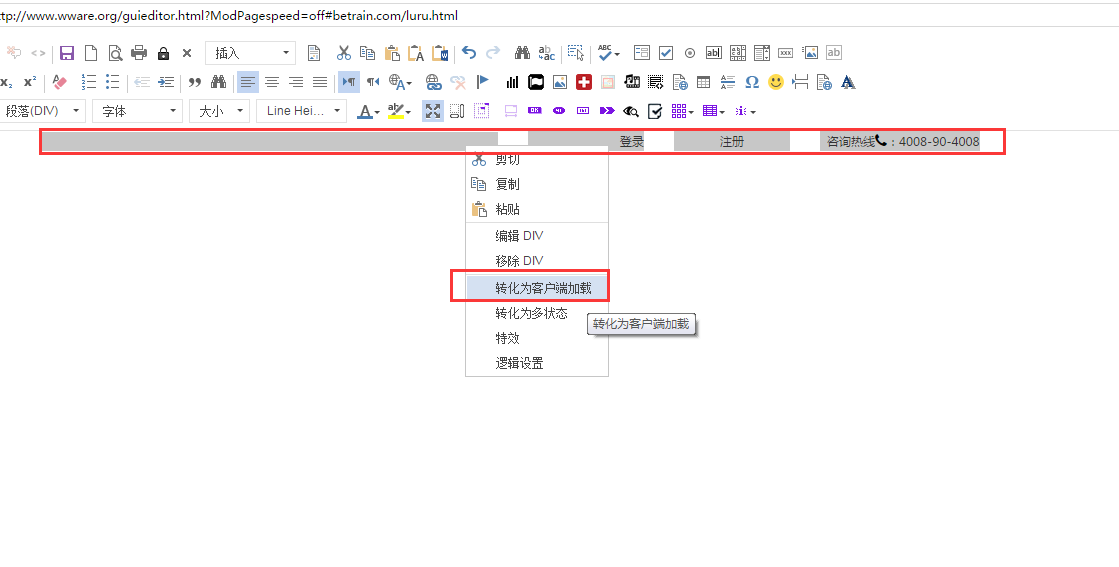
Task: Insert a checkbox form field
Action: (666, 53)
